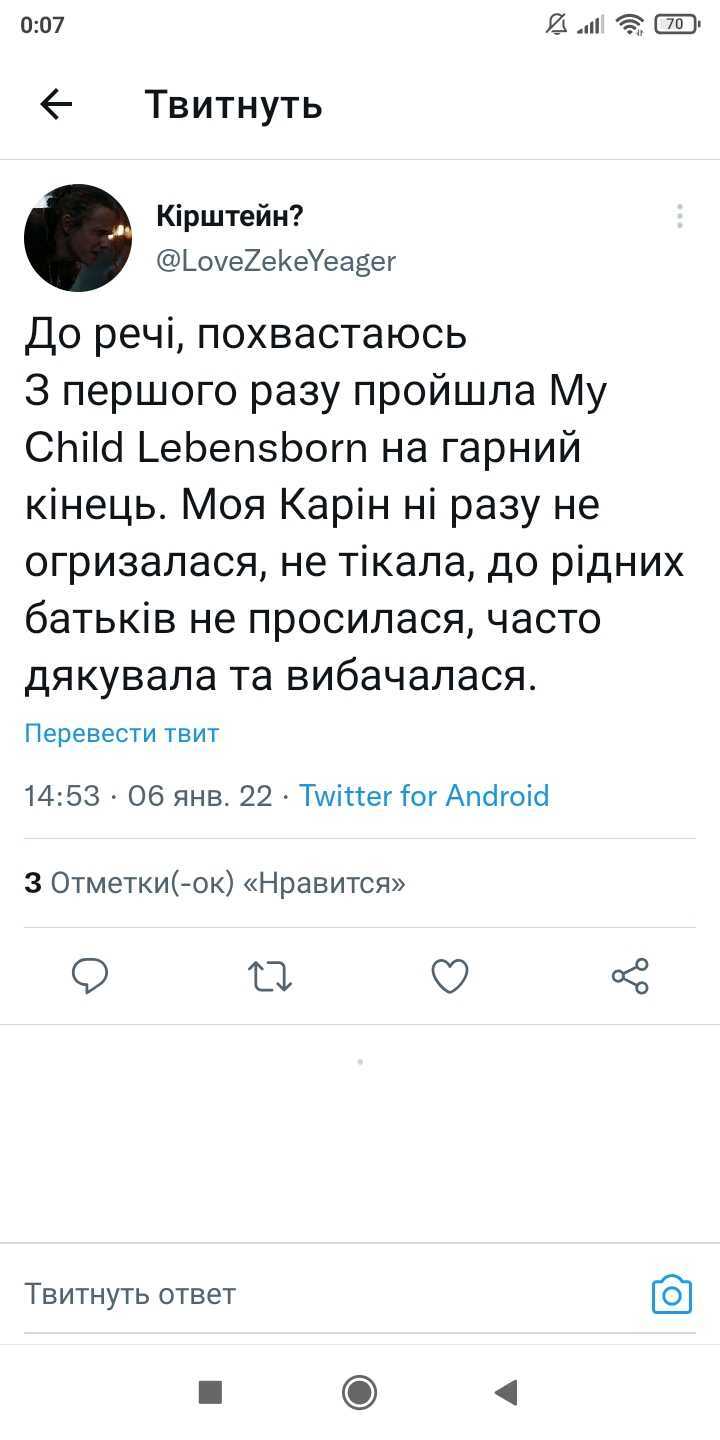
Task: Tap the Android home circle button
Action: (x=359, y=1392)
